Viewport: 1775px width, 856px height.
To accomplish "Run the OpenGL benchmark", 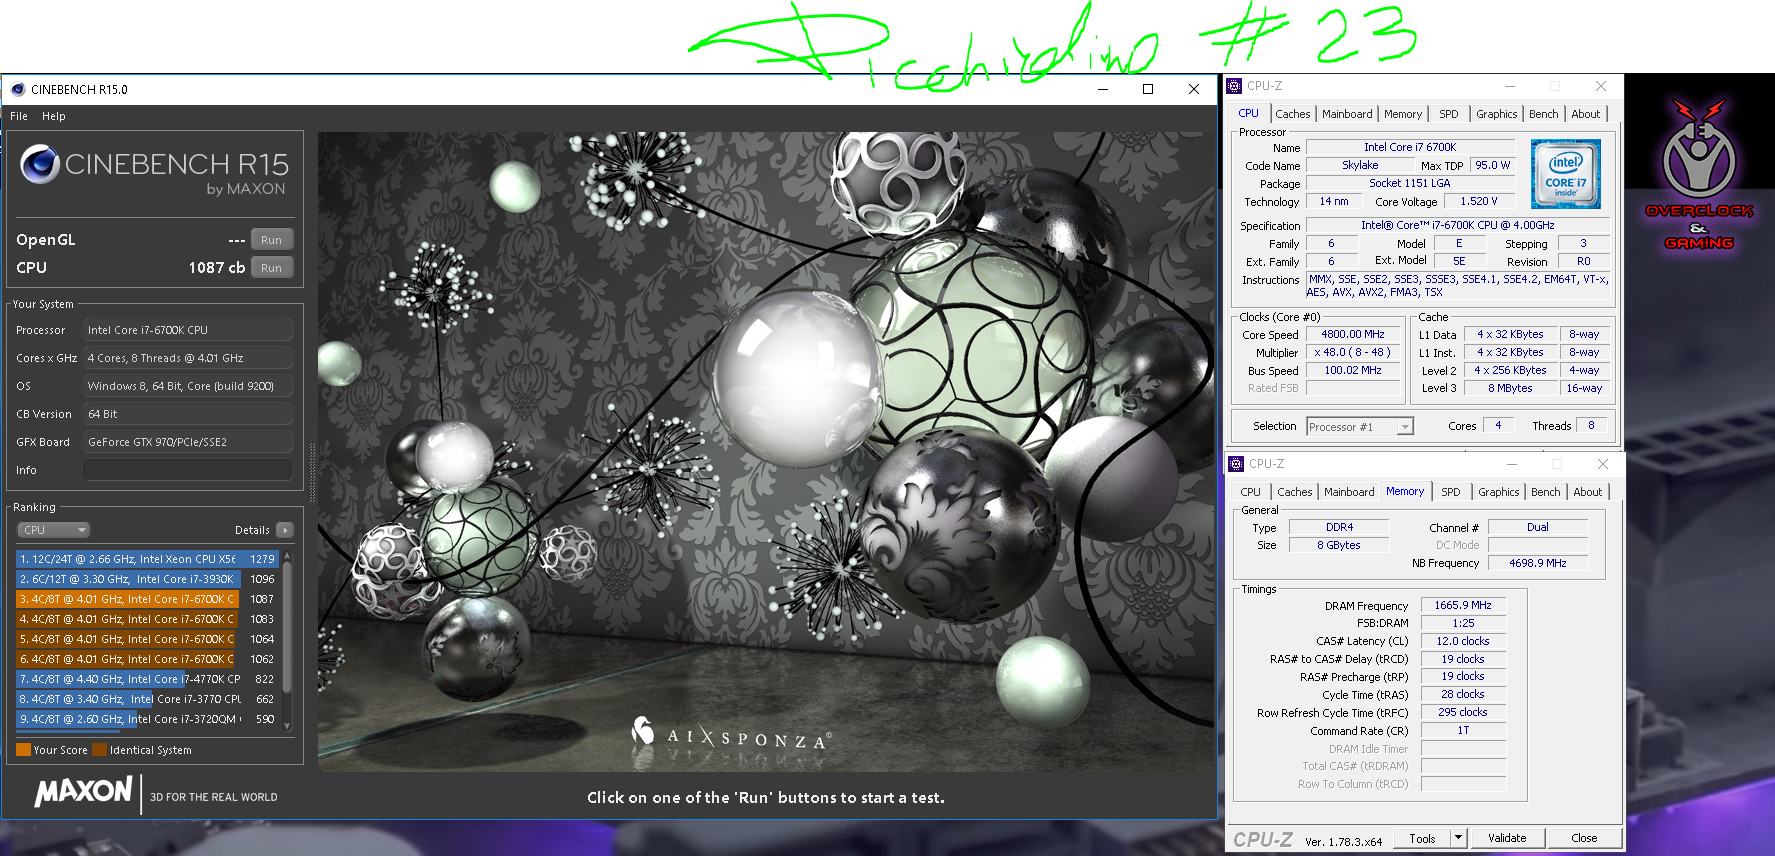I will [271, 240].
